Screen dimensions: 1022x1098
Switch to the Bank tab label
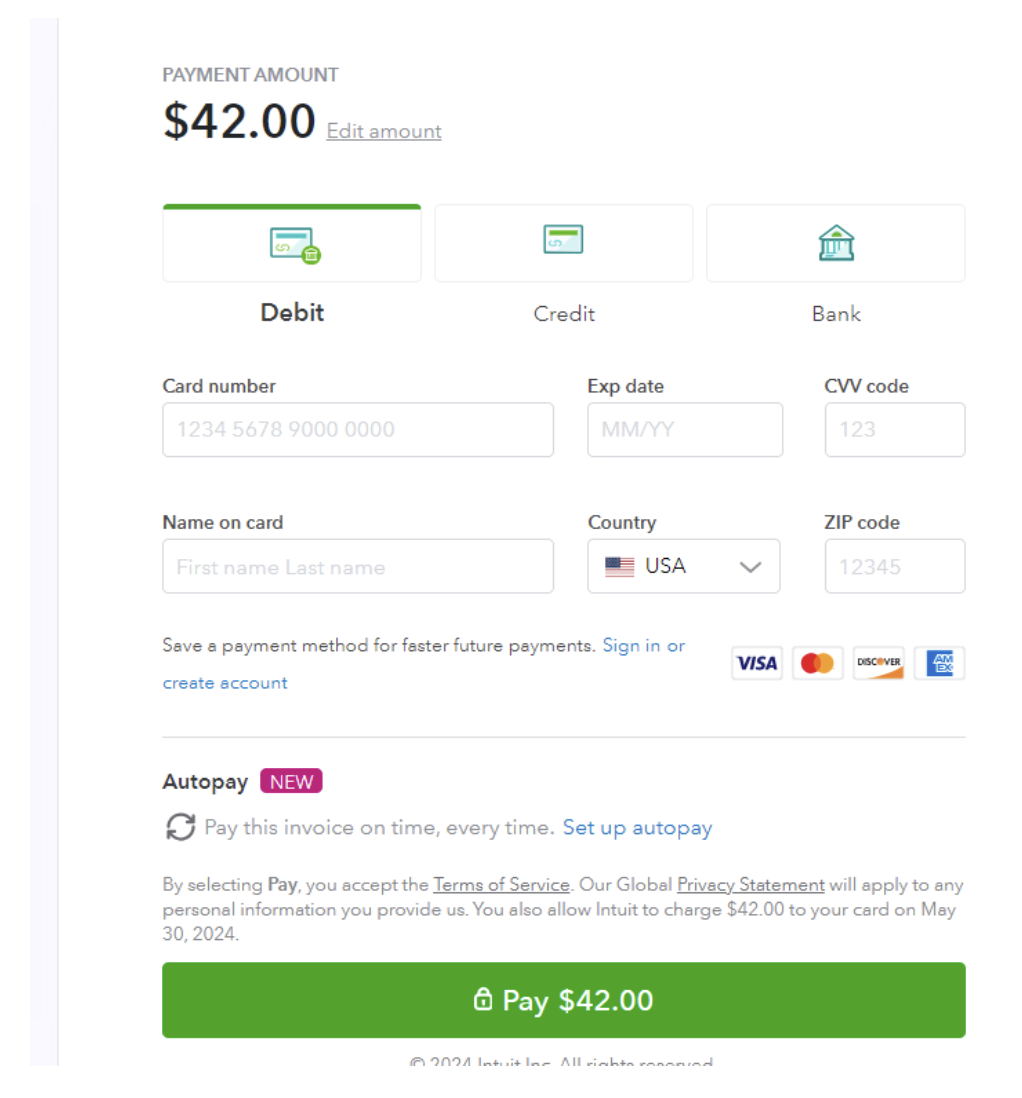[x=836, y=314]
